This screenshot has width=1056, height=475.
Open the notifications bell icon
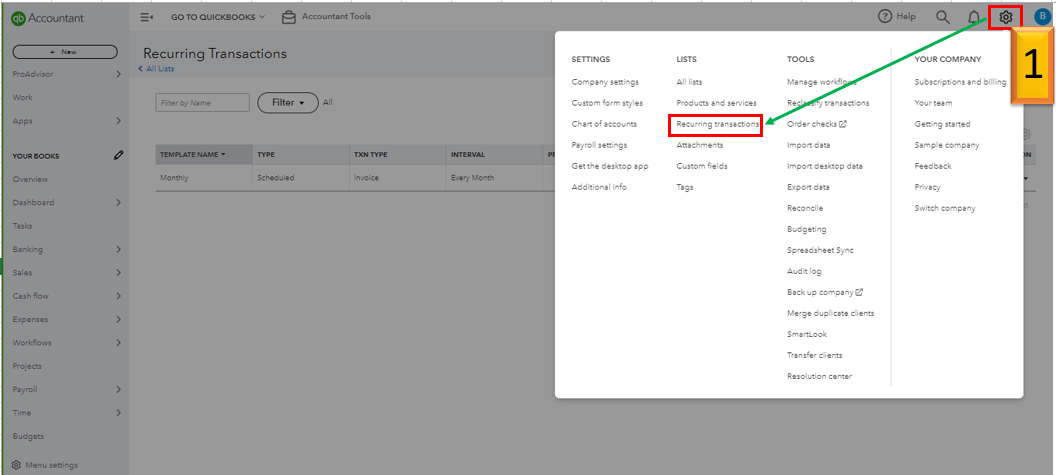coord(974,17)
